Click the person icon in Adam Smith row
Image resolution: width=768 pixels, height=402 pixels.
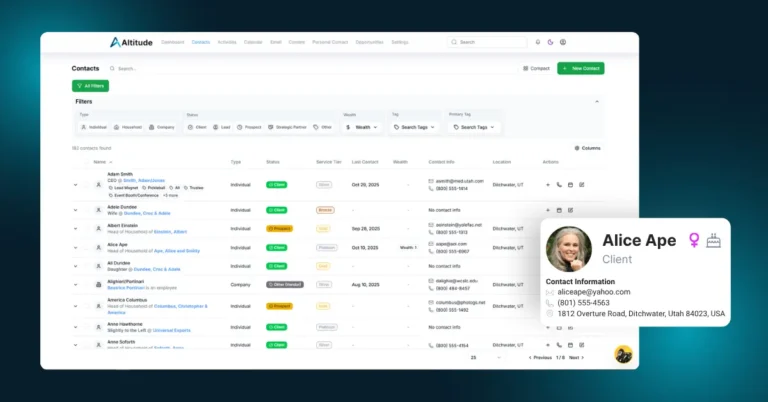click(98, 185)
